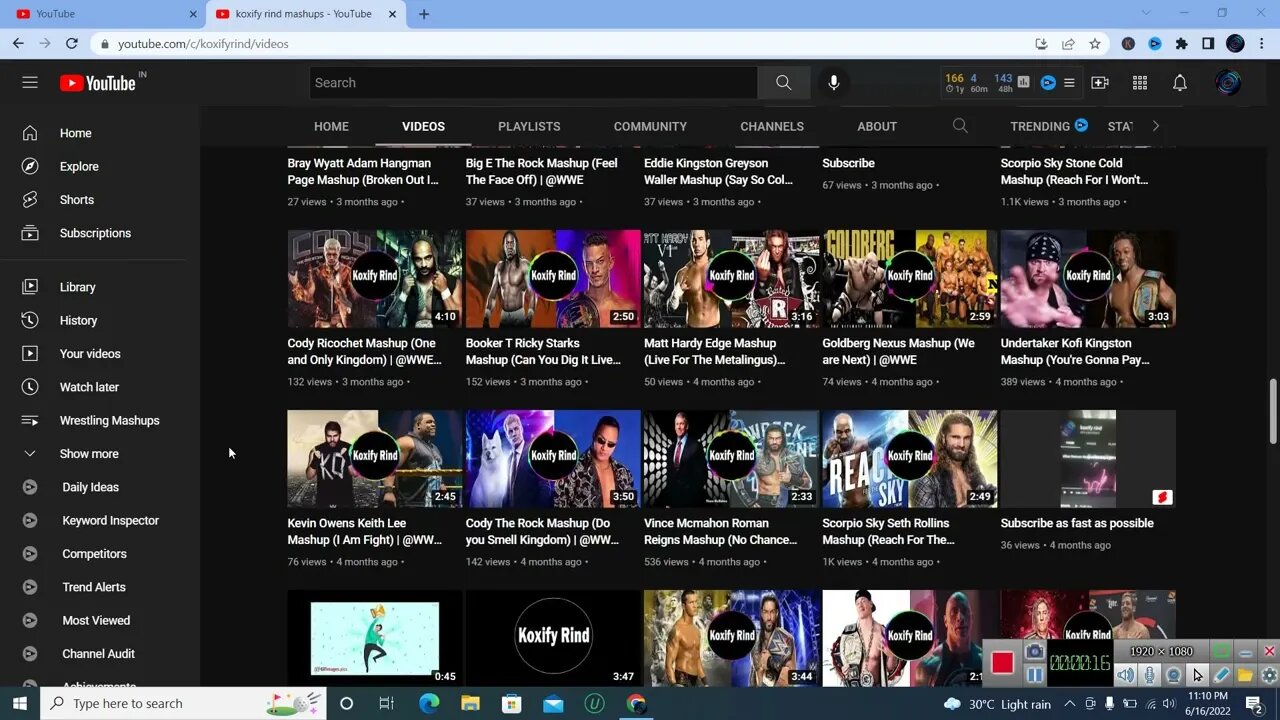Open the Kevin Owens Keith Lee Mashup thumbnail
Image resolution: width=1280 pixels, height=720 pixels.
(375, 459)
